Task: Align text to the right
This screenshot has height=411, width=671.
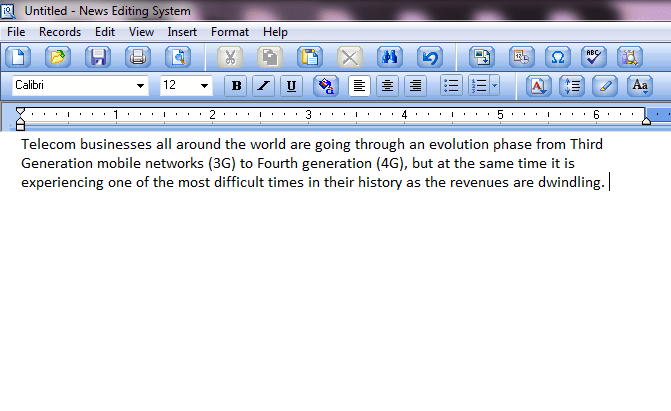Action: (x=415, y=86)
